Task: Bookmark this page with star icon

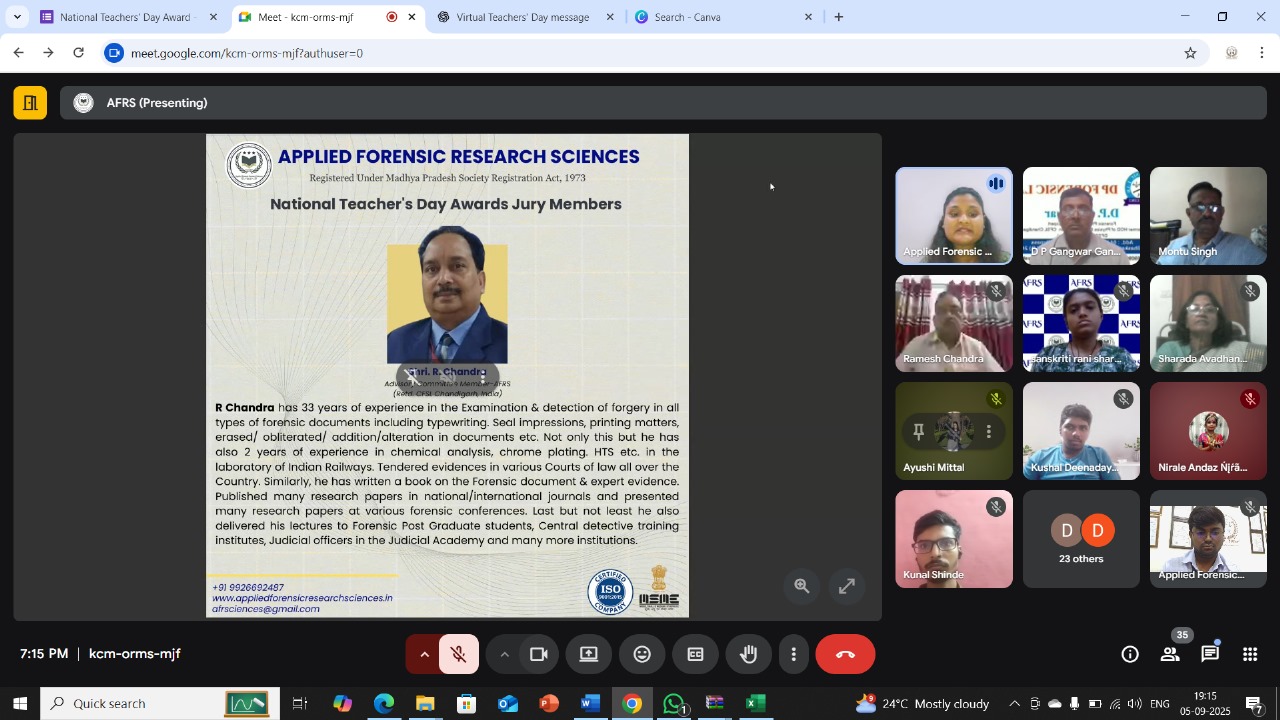Action: pos(1190,53)
